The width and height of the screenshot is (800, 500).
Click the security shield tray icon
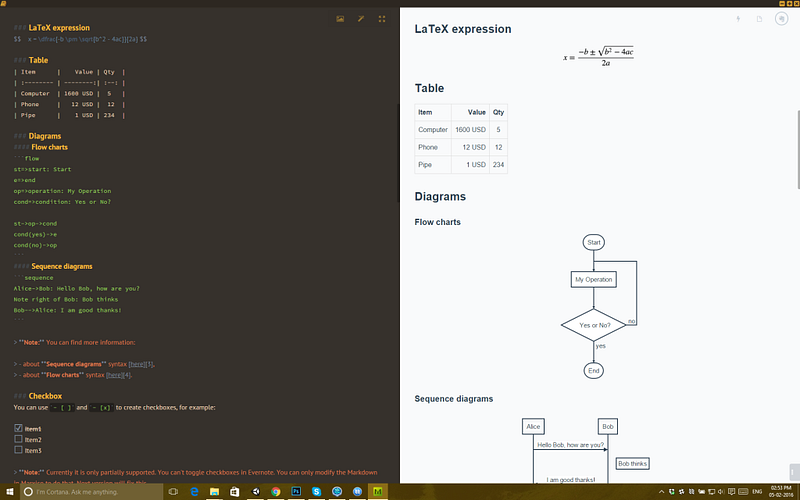point(671,492)
